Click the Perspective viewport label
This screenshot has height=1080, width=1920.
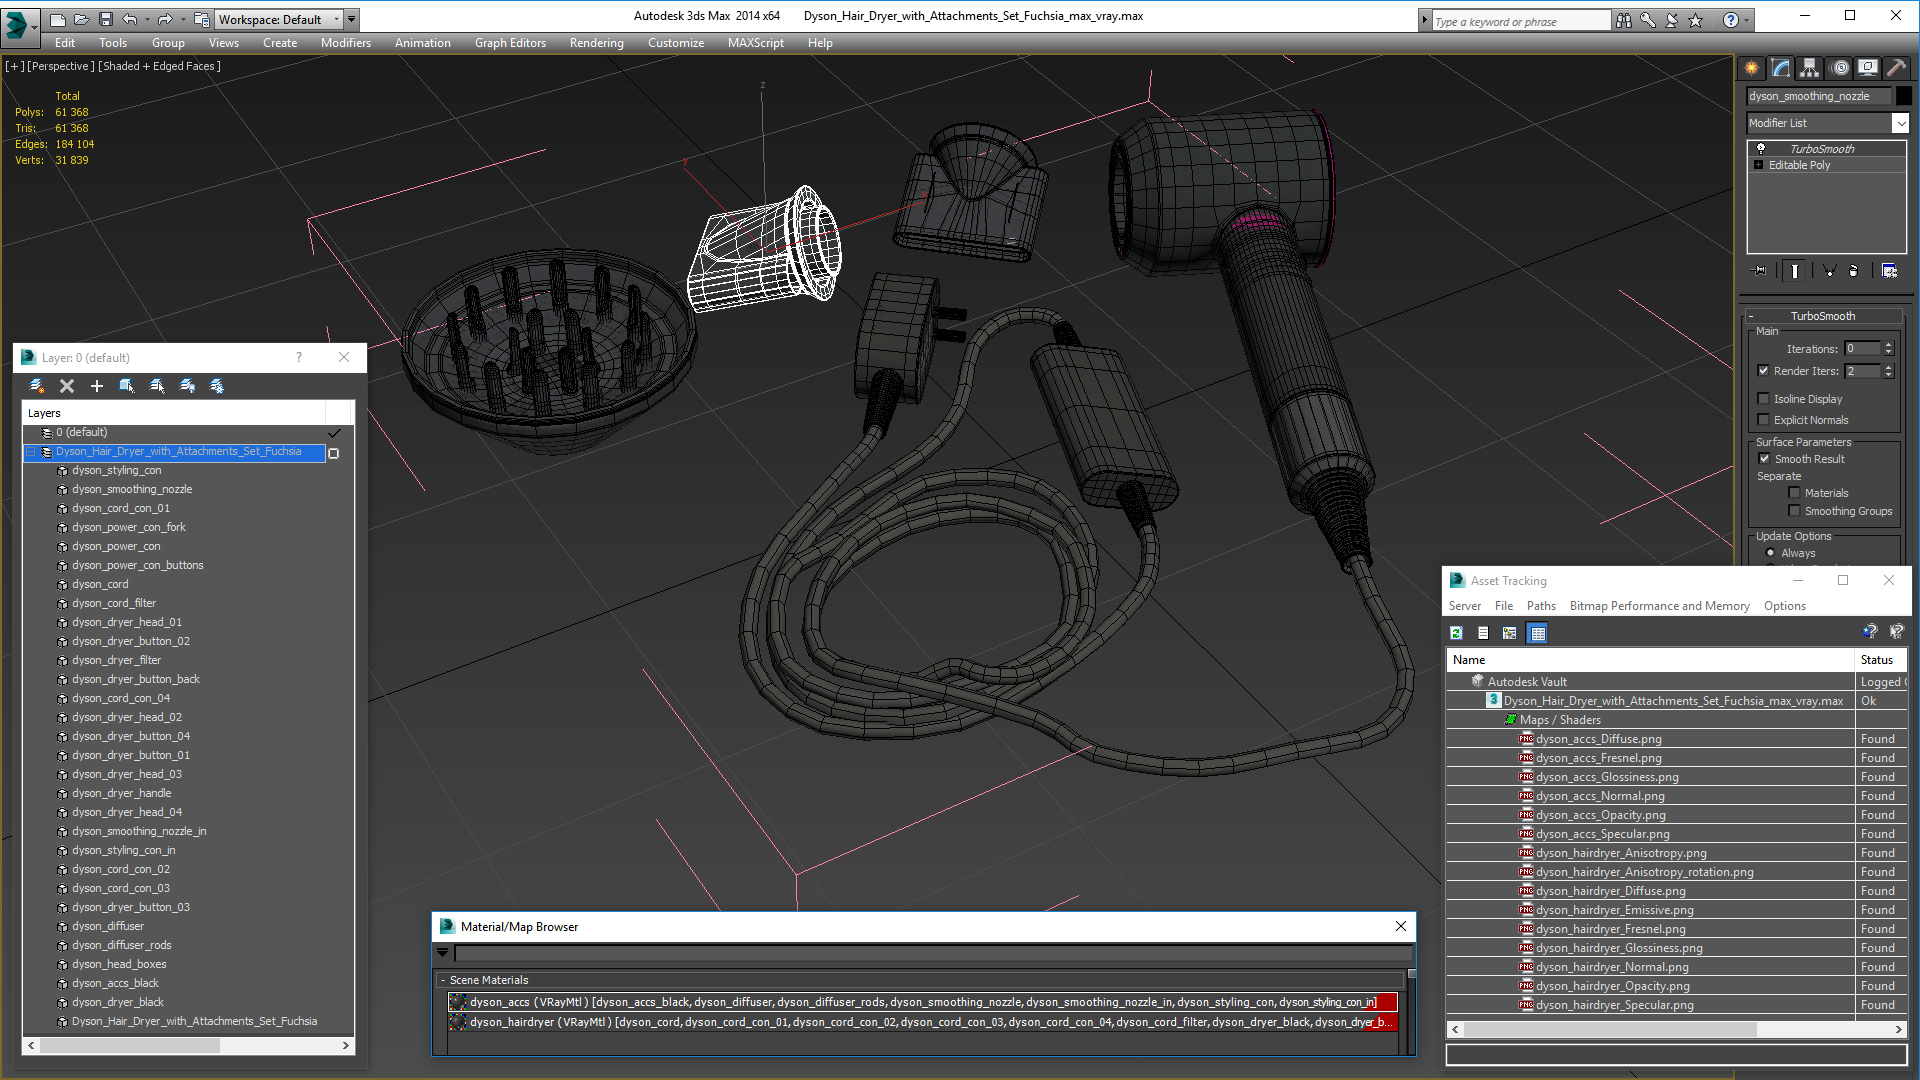(x=61, y=66)
